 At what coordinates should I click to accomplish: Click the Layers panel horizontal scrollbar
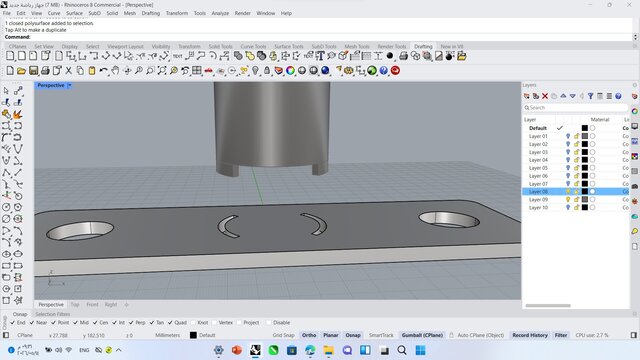click(548, 305)
